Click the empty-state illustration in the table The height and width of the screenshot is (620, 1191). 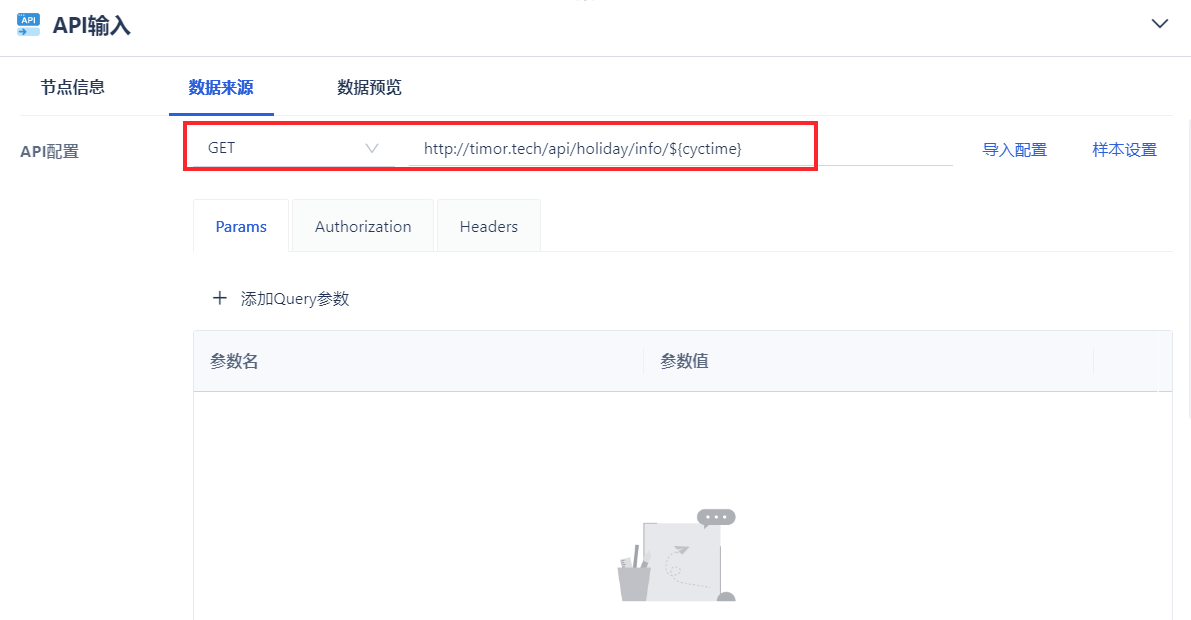tap(676, 555)
